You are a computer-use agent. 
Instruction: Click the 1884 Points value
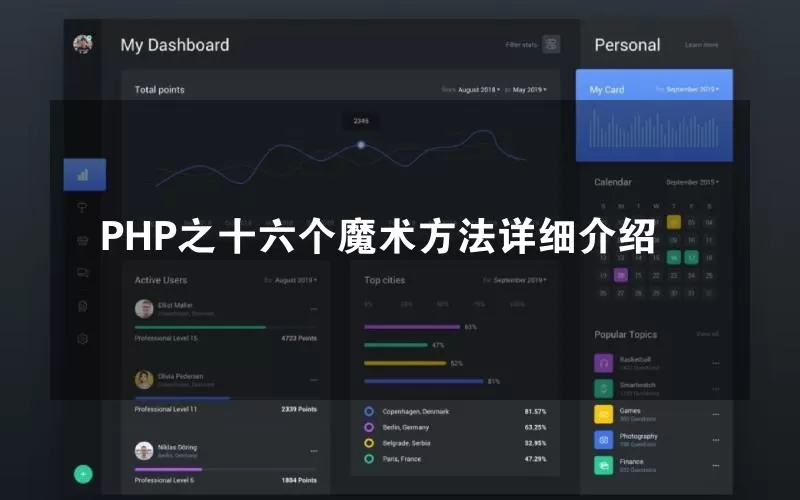pos(299,480)
